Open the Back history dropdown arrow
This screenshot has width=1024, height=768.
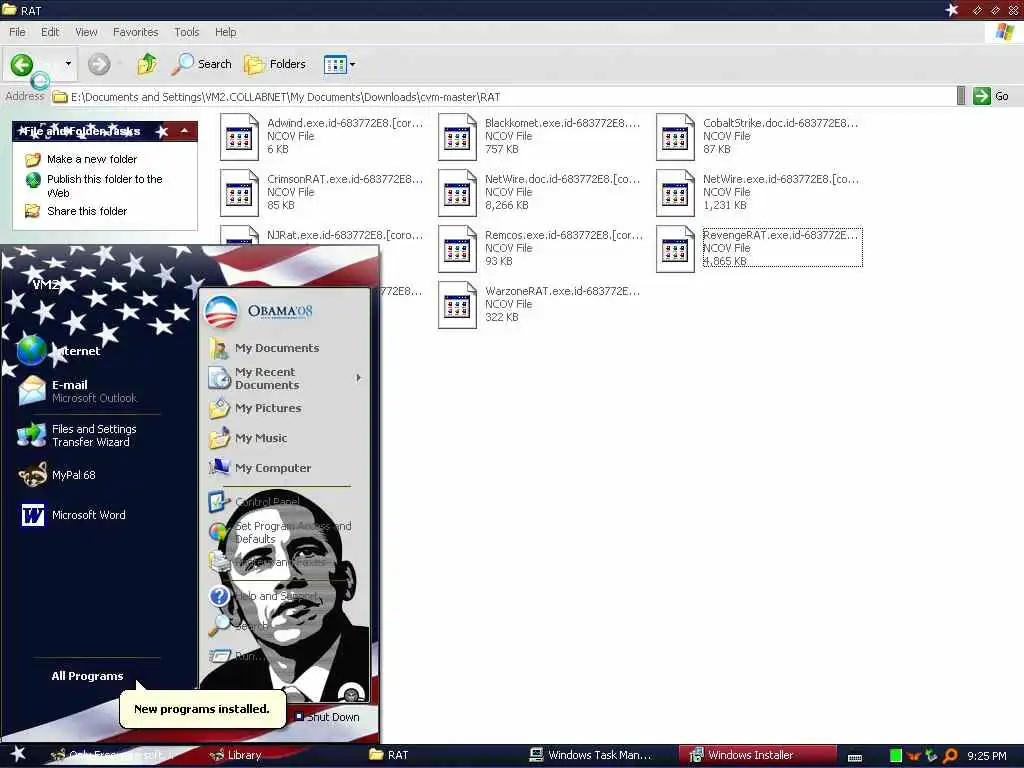tap(68, 64)
